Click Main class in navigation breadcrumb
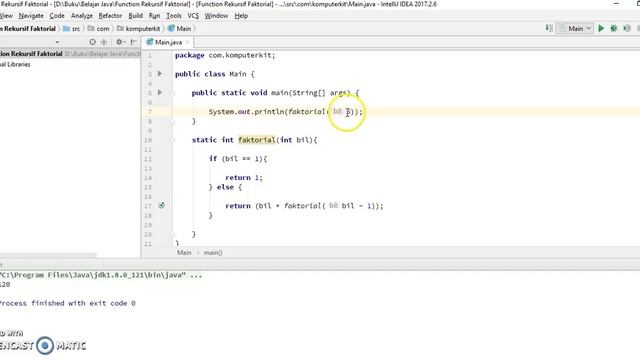 pos(179,29)
